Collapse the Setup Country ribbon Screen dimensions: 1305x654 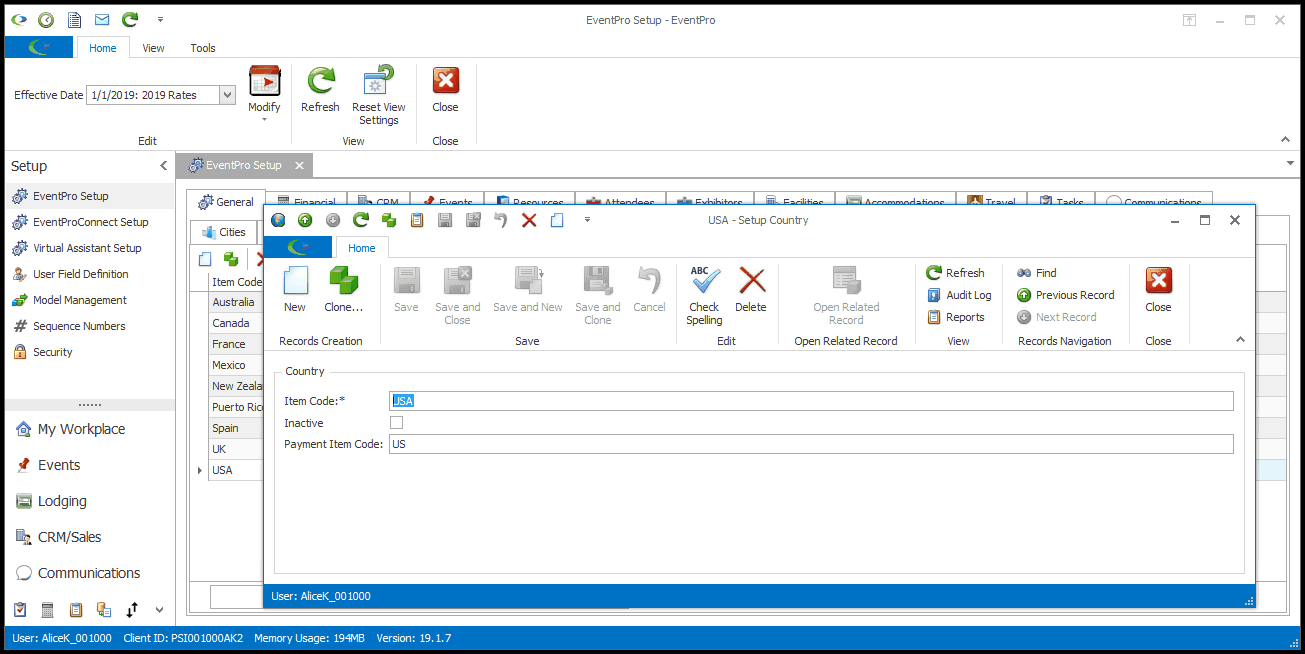(1241, 340)
